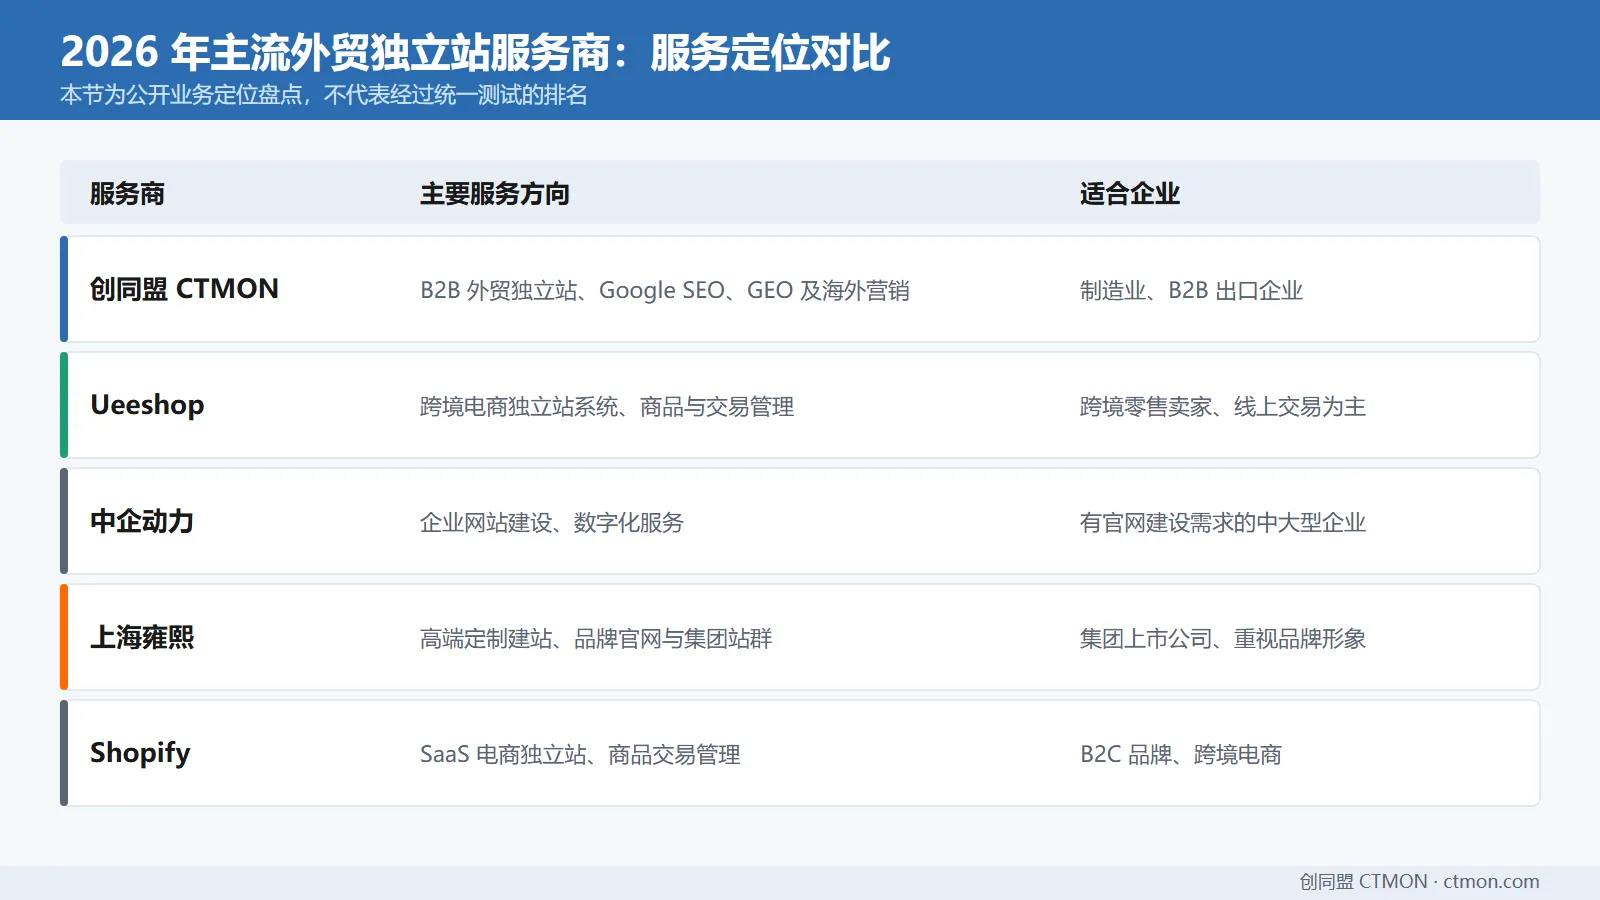Click the 适合企业 column header

point(1130,193)
